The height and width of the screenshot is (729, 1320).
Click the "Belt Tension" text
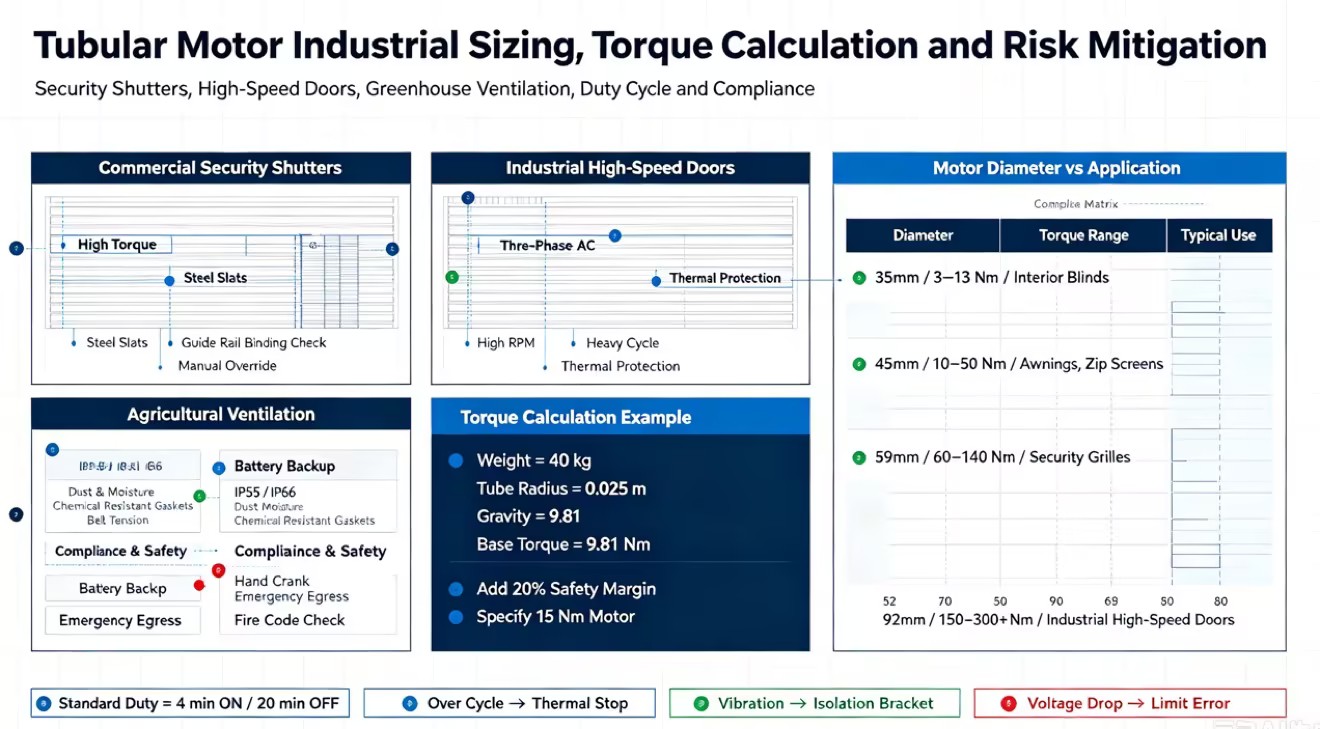click(118, 520)
